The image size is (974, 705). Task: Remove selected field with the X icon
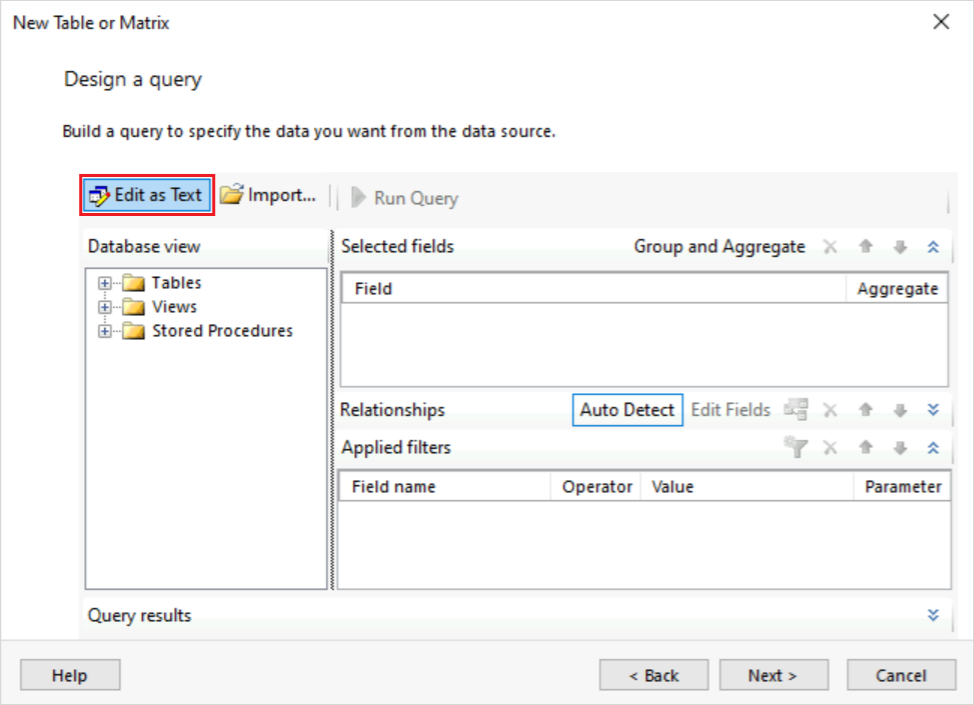click(831, 246)
